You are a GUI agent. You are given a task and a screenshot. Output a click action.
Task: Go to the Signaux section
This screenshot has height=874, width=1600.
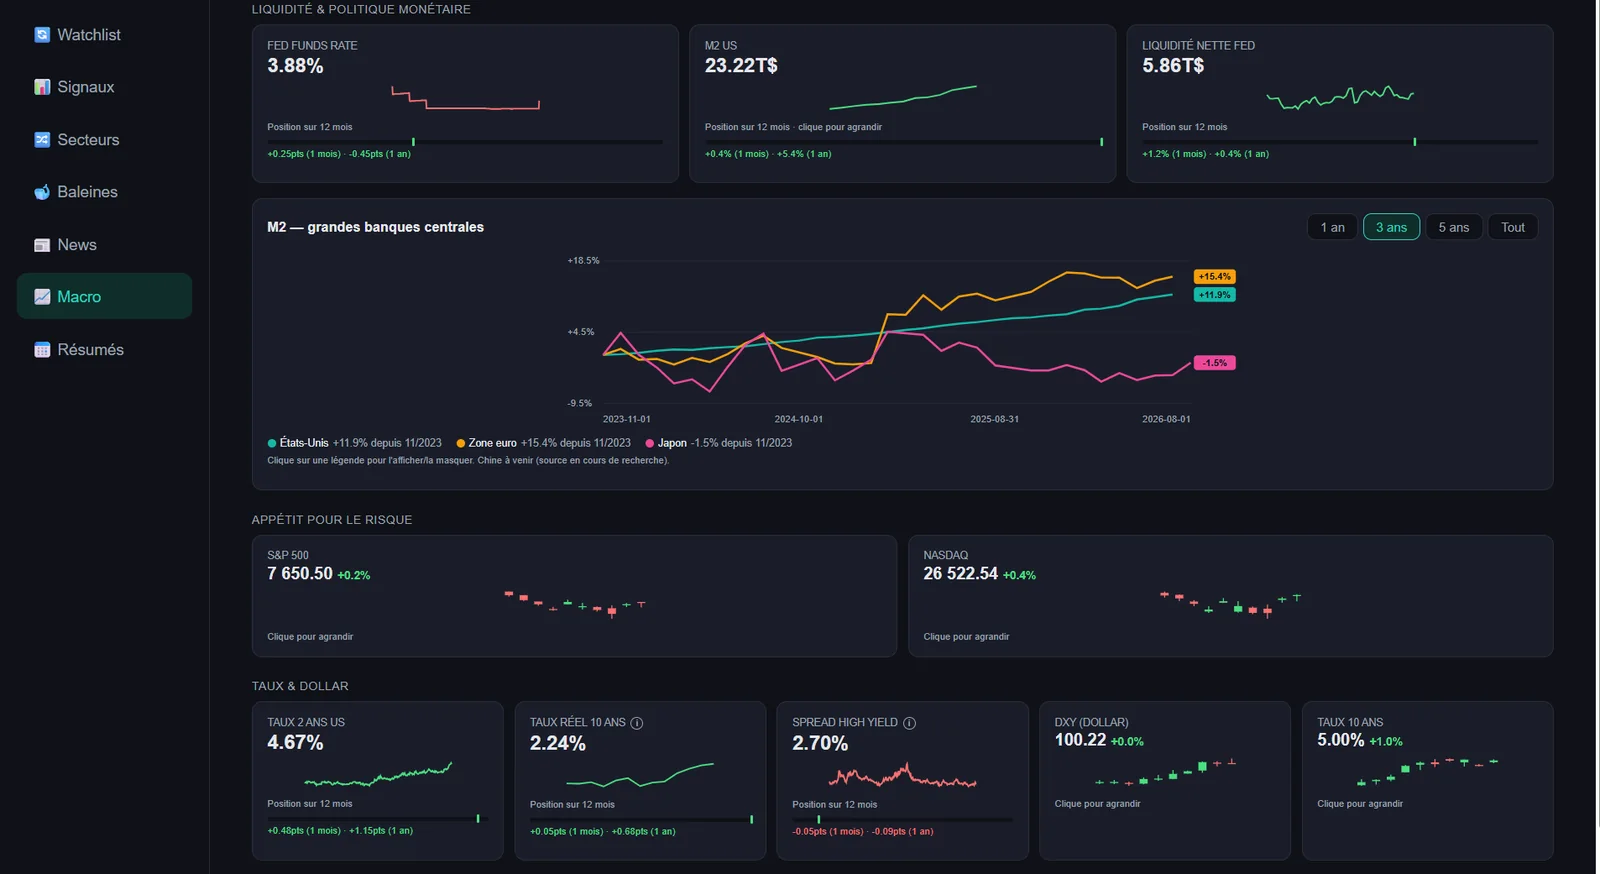tap(104, 87)
